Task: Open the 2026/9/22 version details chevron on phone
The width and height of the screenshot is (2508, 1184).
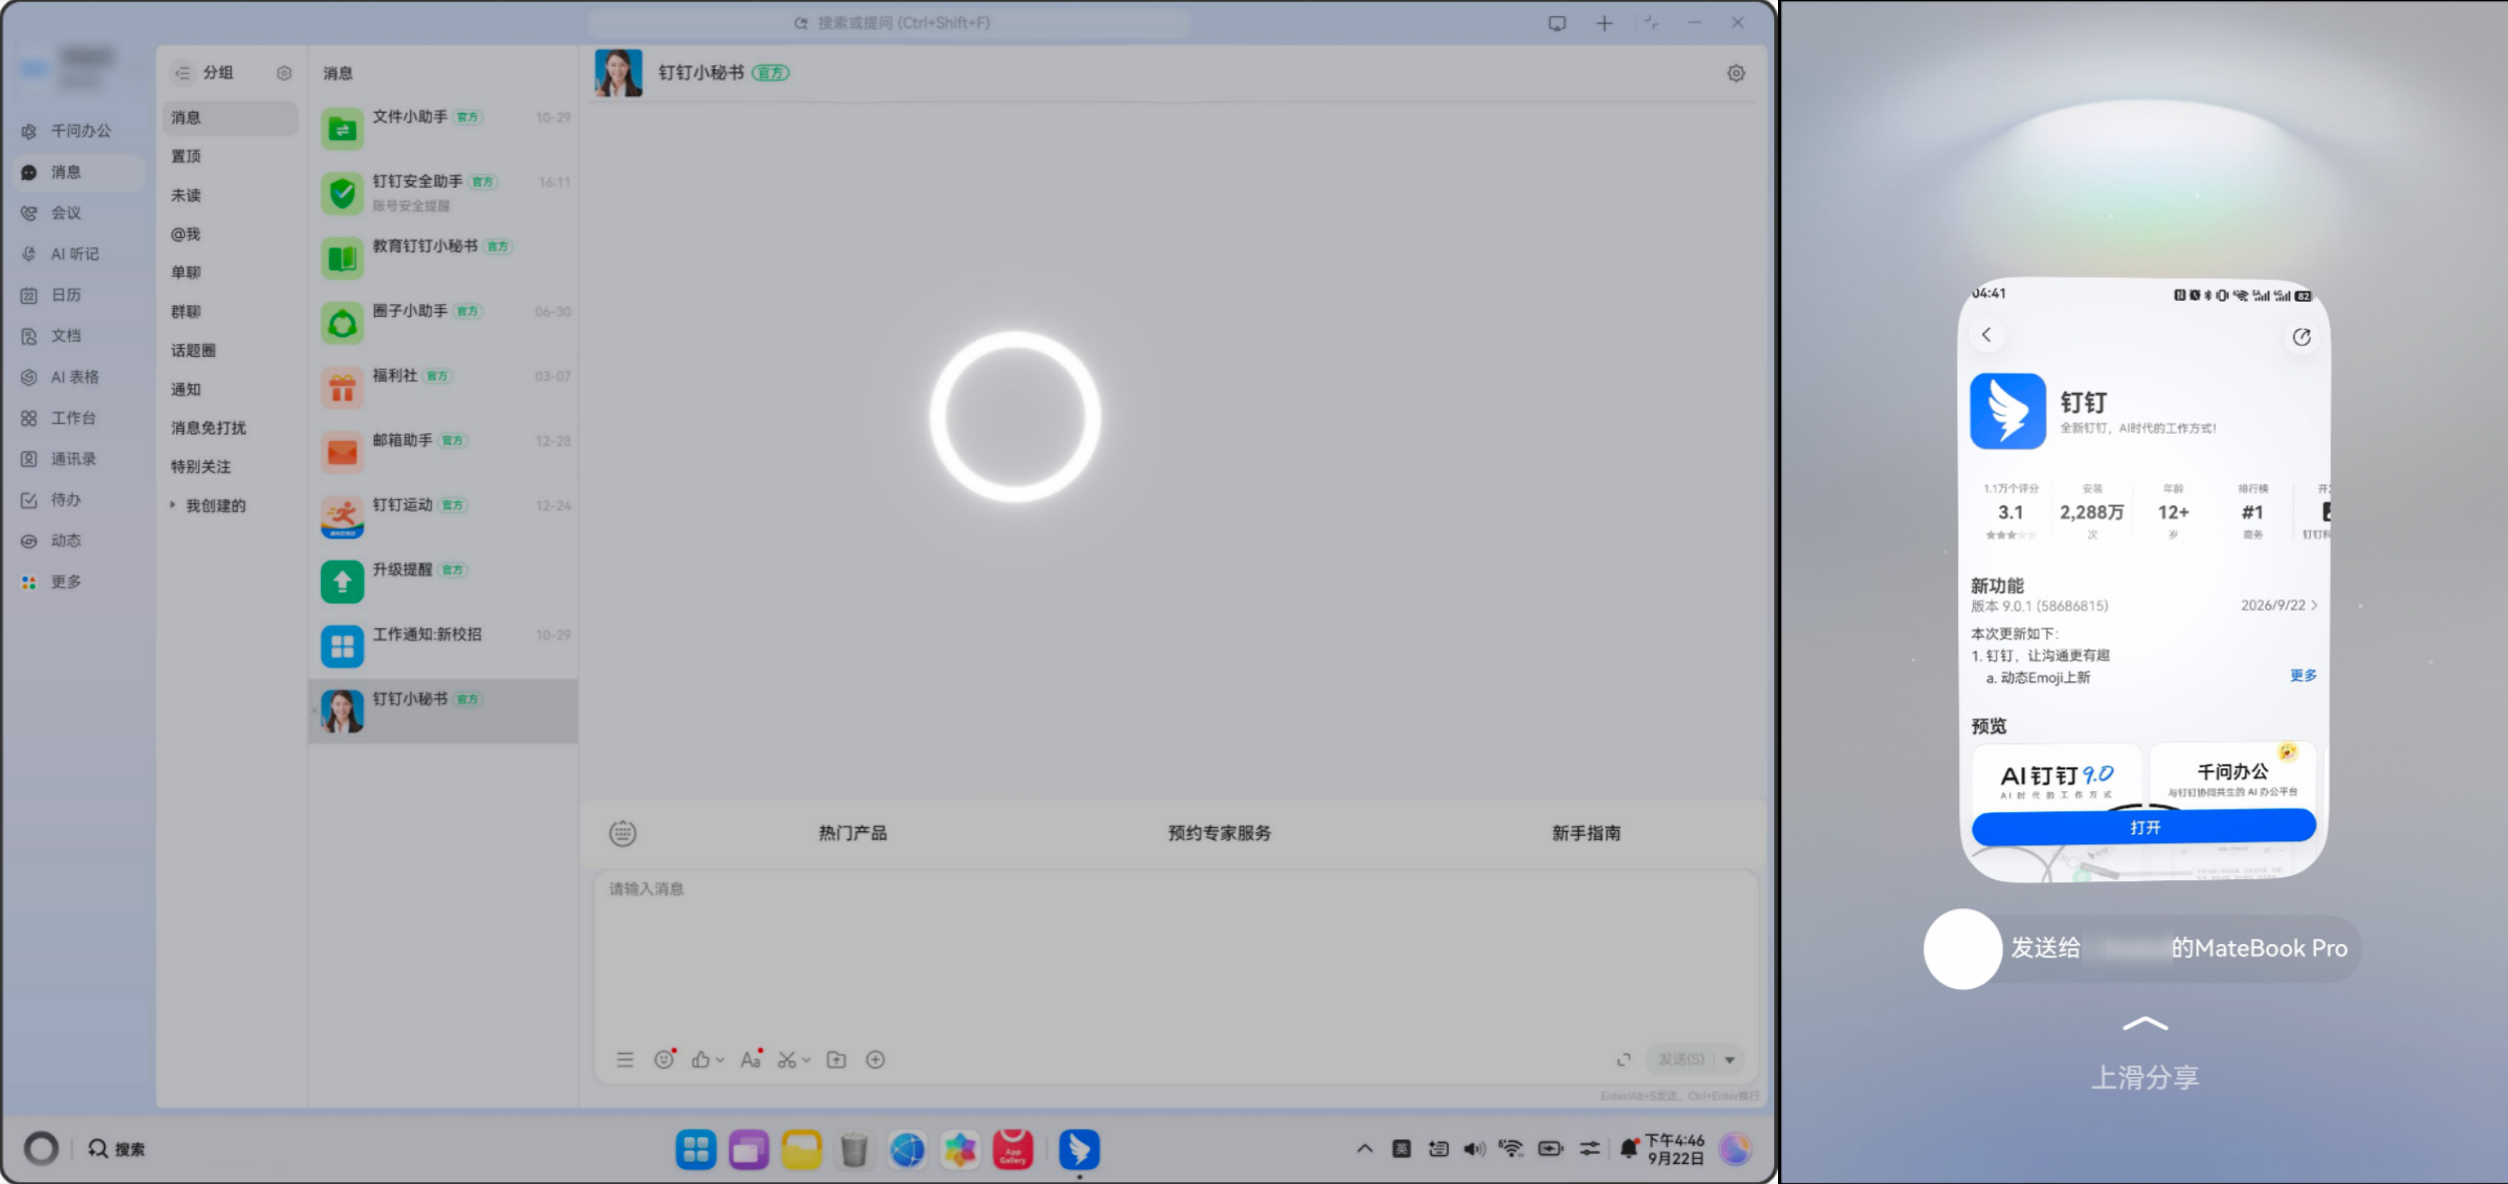Action: point(2314,605)
